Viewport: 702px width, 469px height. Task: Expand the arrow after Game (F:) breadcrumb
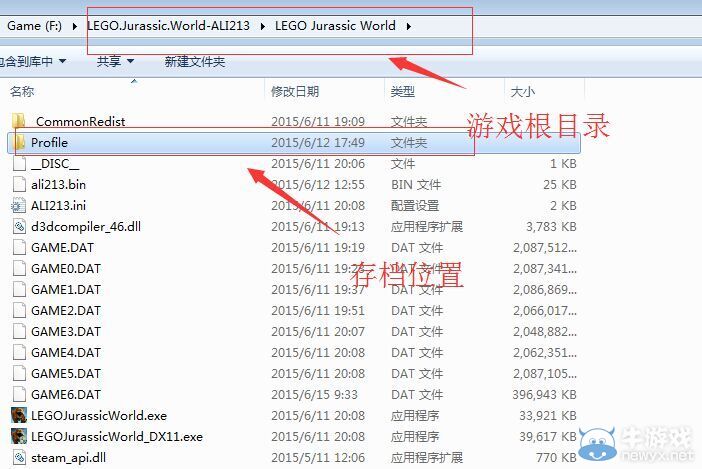click(x=74, y=26)
